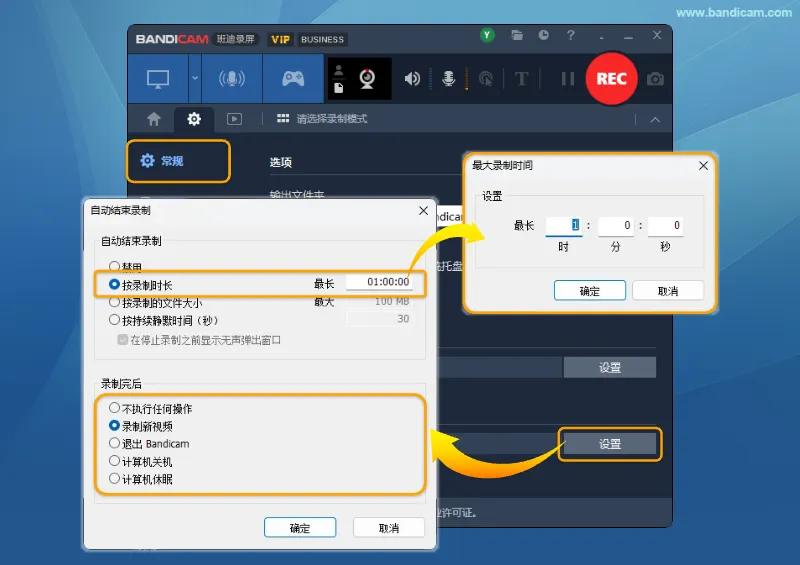The width and height of the screenshot is (800, 565).
Task: Select game recording mode gamepad icon
Action: pyautogui.click(x=293, y=79)
